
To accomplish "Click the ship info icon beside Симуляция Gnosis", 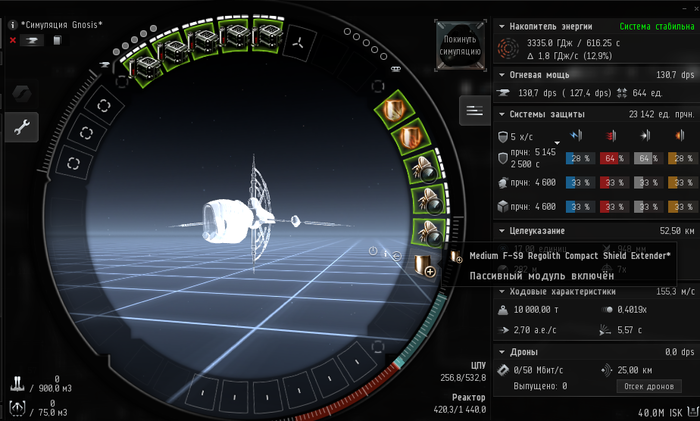I will pos(12,23).
